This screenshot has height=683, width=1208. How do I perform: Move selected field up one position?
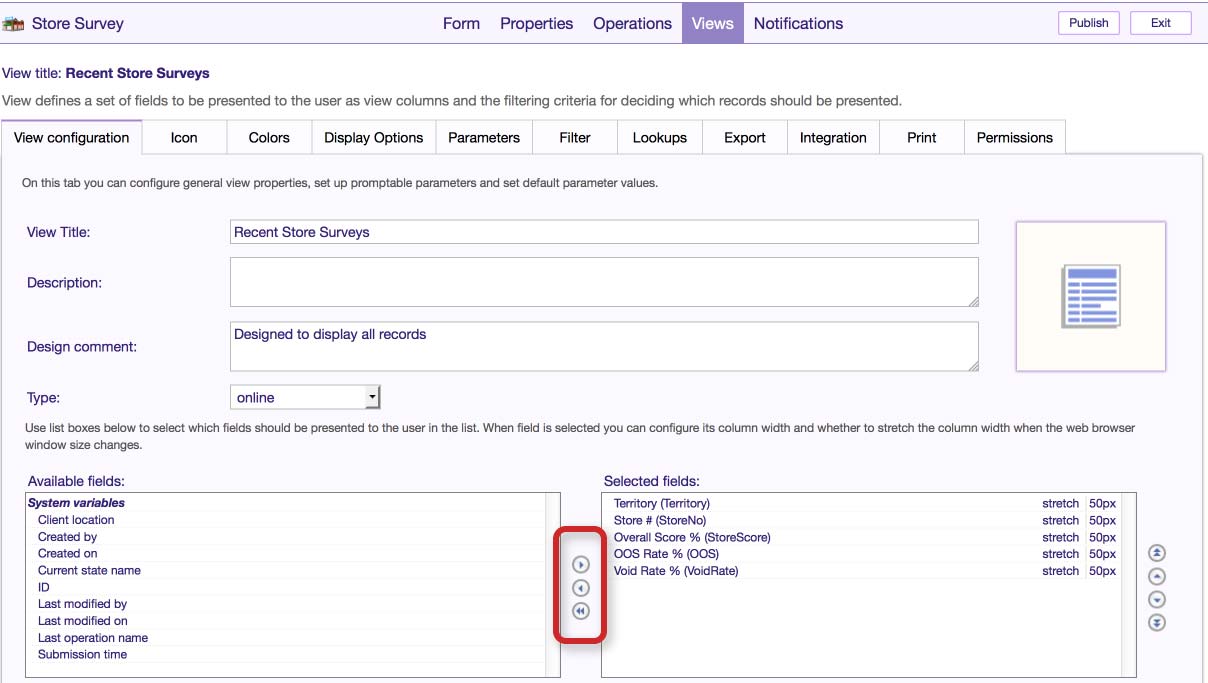coord(1157,576)
